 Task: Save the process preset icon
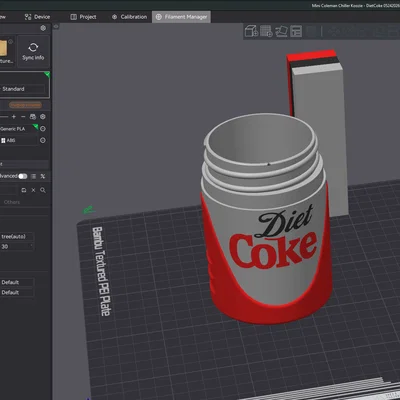24,190
